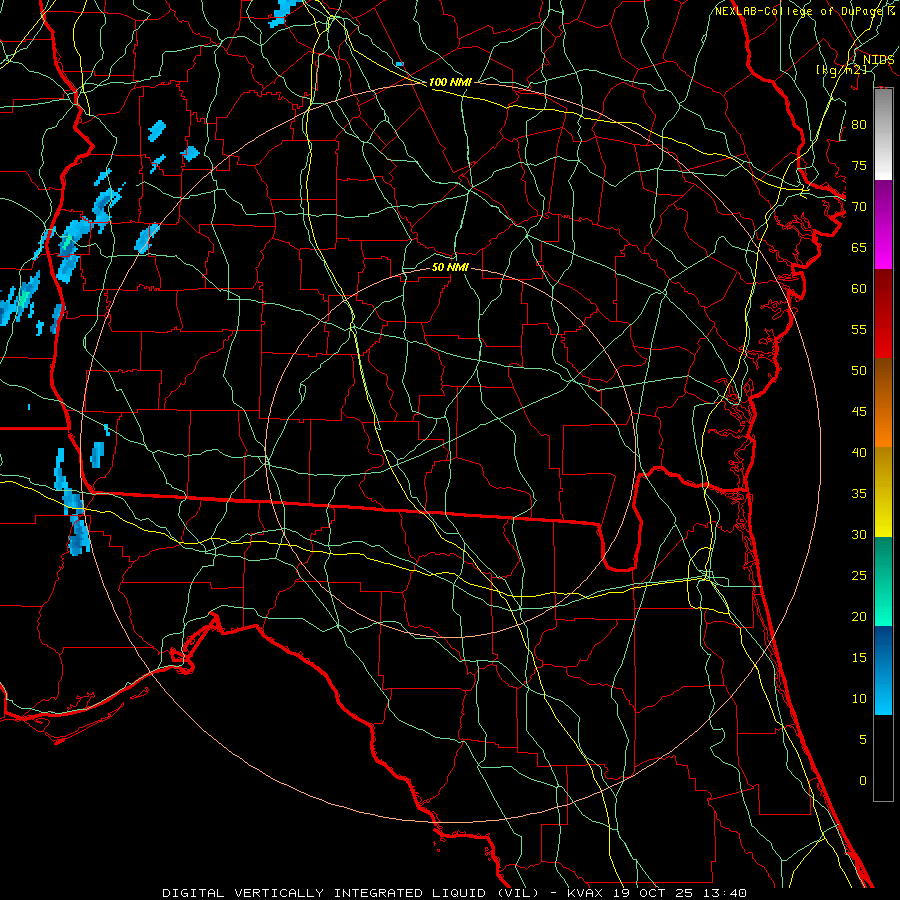The image size is (900, 900).
Task: Click the 25 value on the scale
Action: pos(859,576)
